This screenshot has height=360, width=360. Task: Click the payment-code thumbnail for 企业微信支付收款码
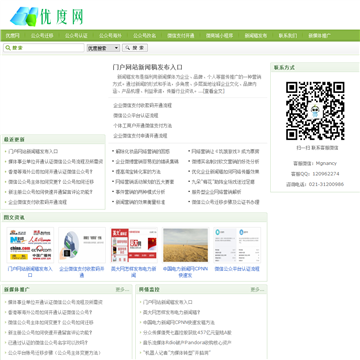82,245
